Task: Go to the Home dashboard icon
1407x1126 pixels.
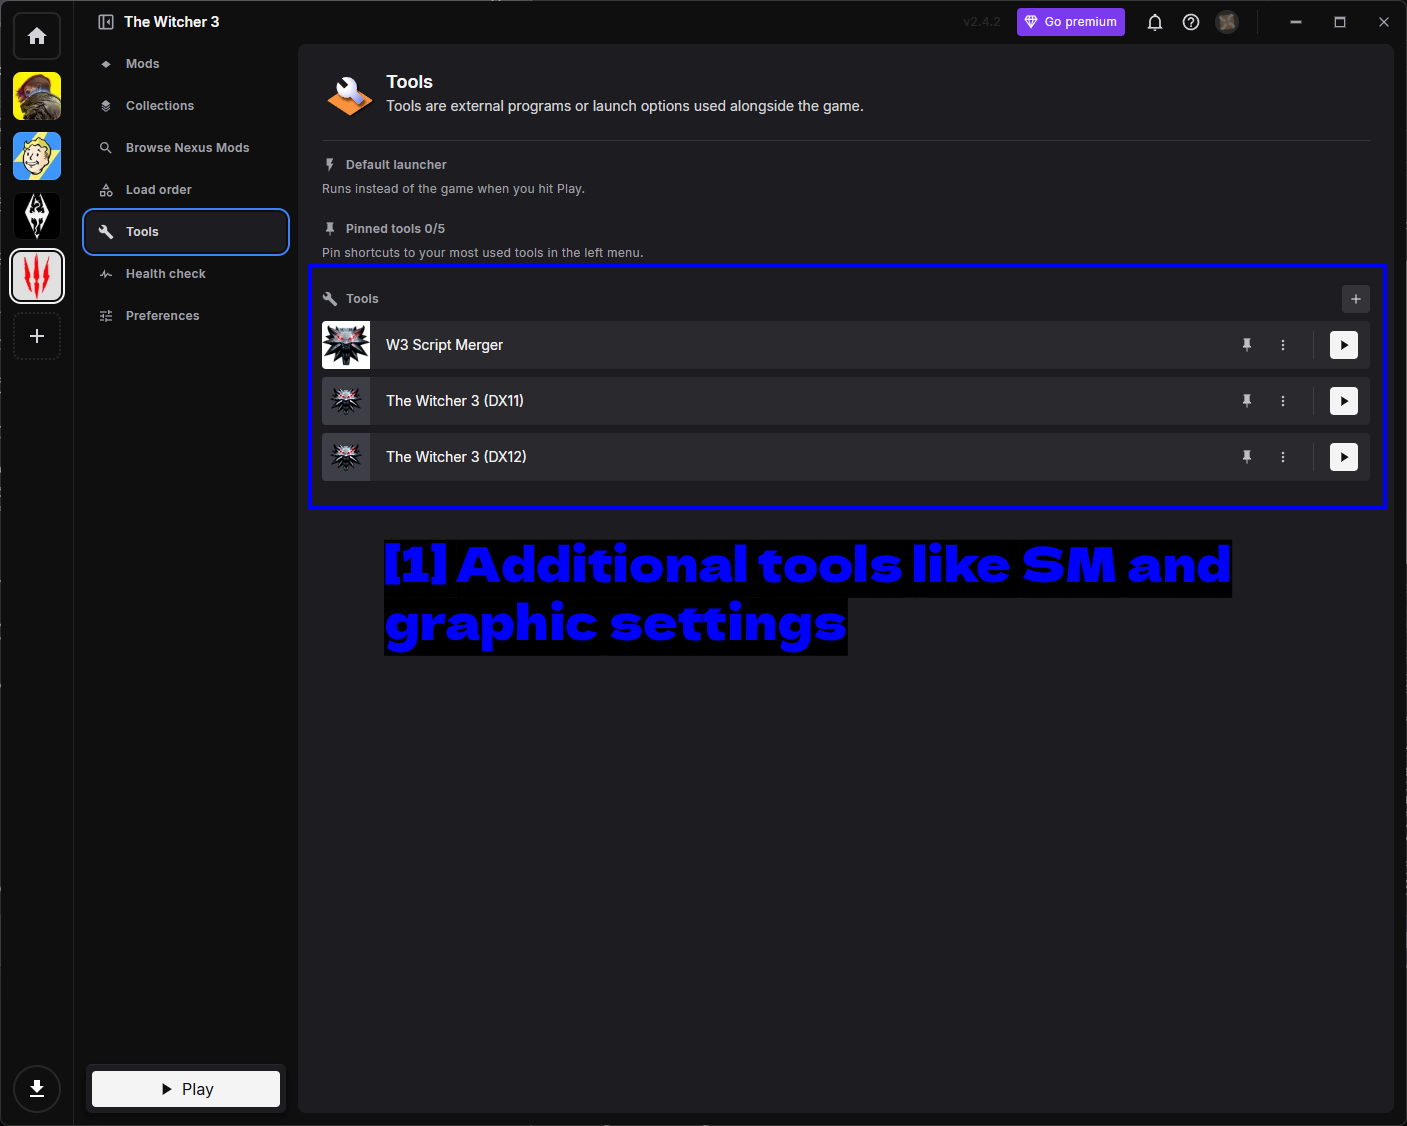Action: 37,36
